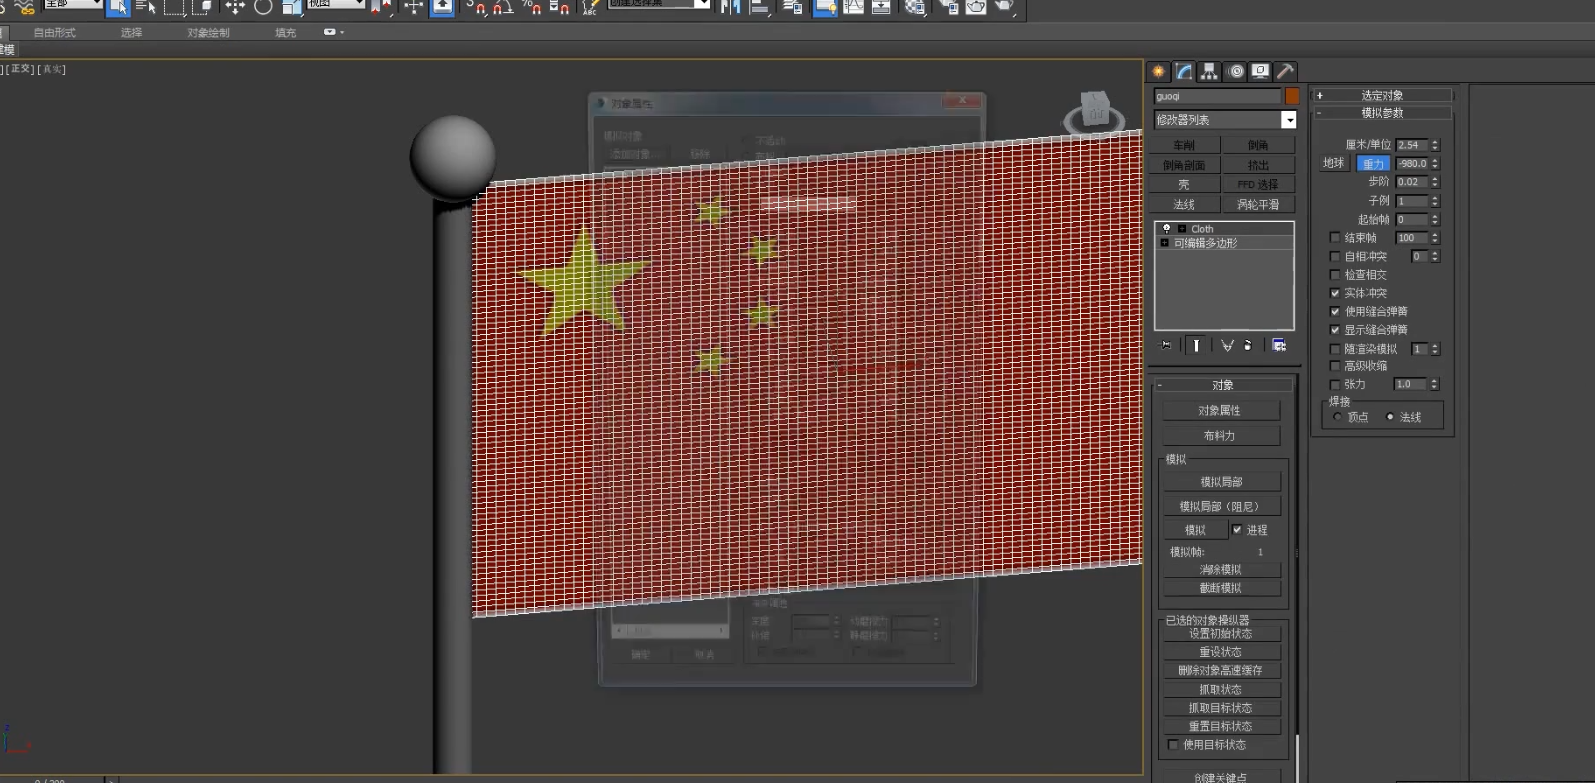The width and height of the screenshot is (1595, 783).
Task: Toggle the Percent Snap icon
Action: pyautogui.click(x=532, y=7)
